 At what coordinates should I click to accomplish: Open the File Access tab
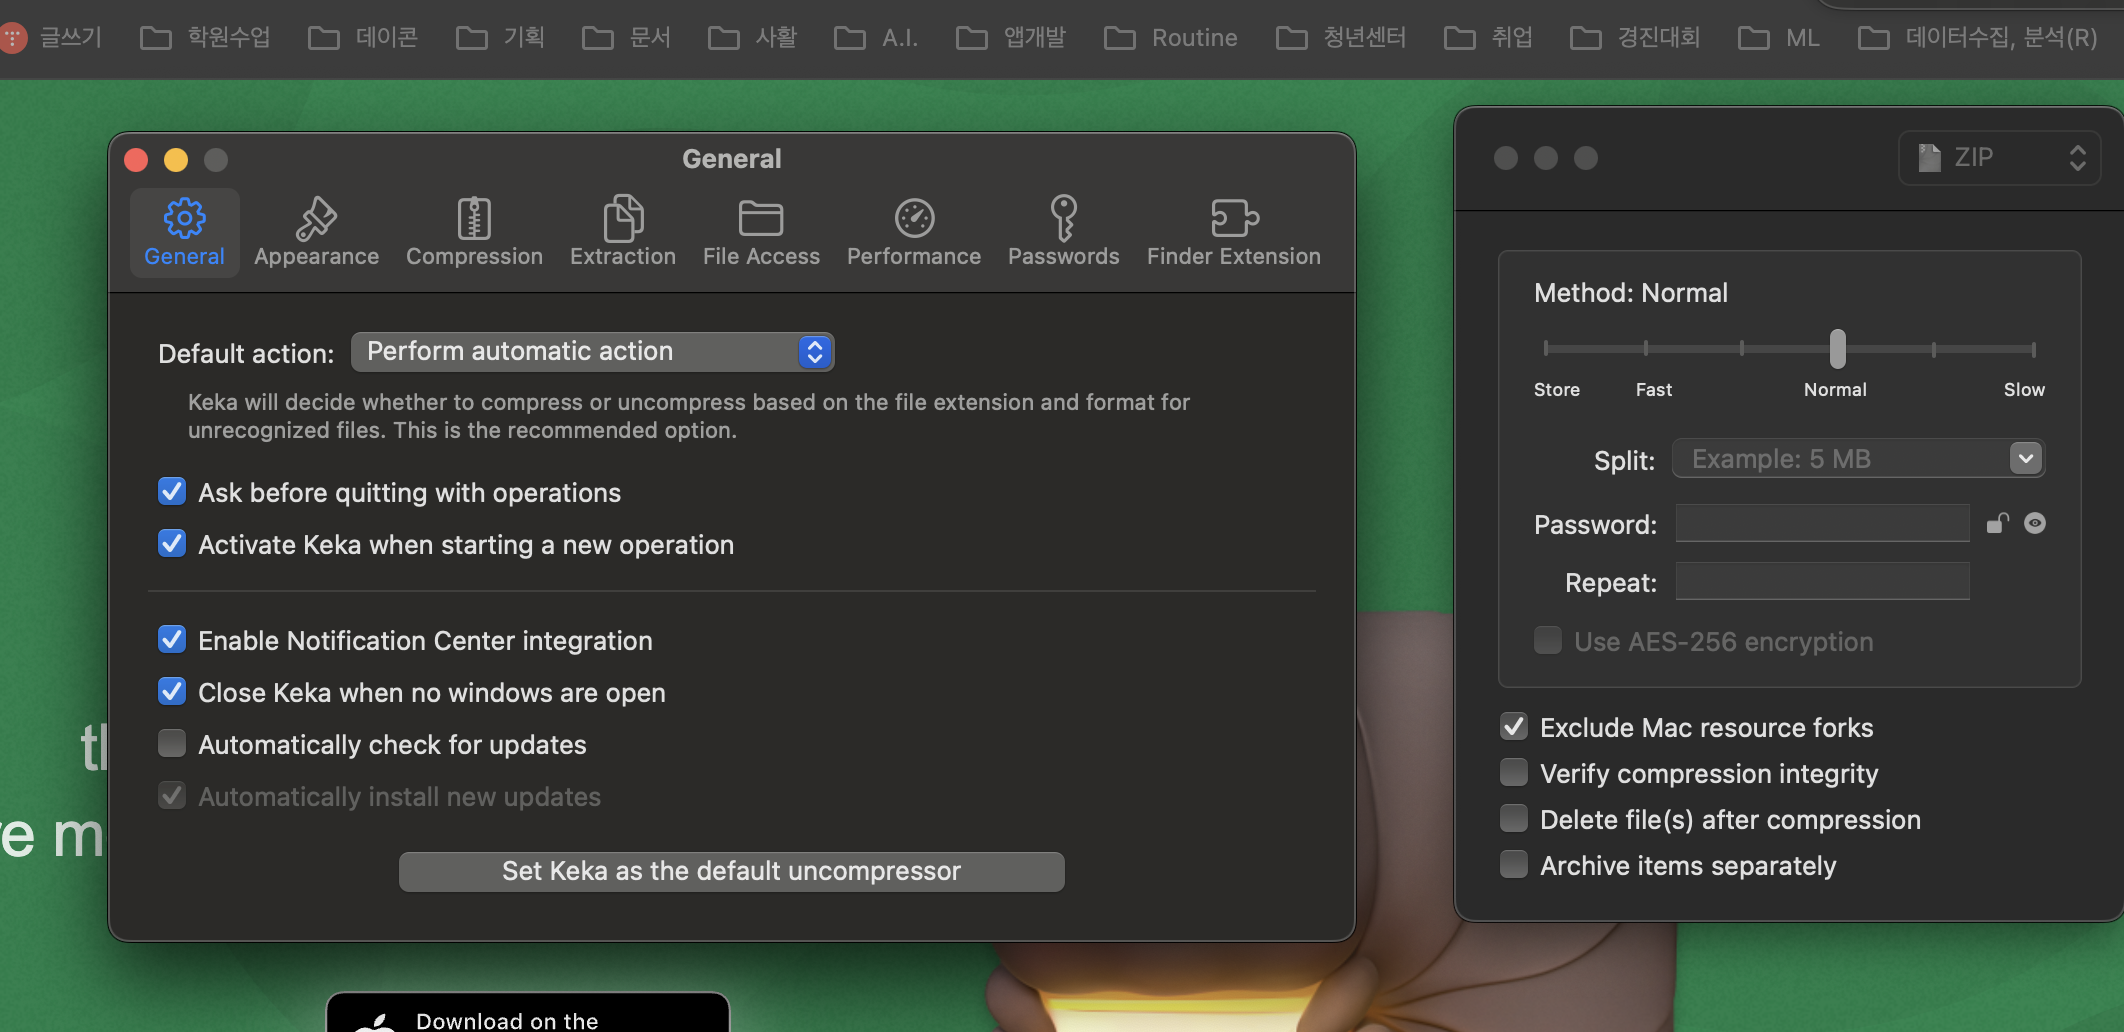[761, 232]
